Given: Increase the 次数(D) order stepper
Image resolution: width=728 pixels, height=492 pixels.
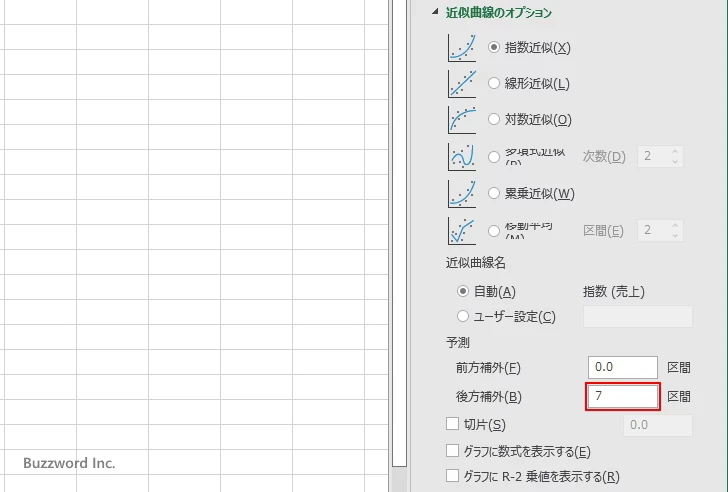Looking at the screenshot, I should click(675, 151).
